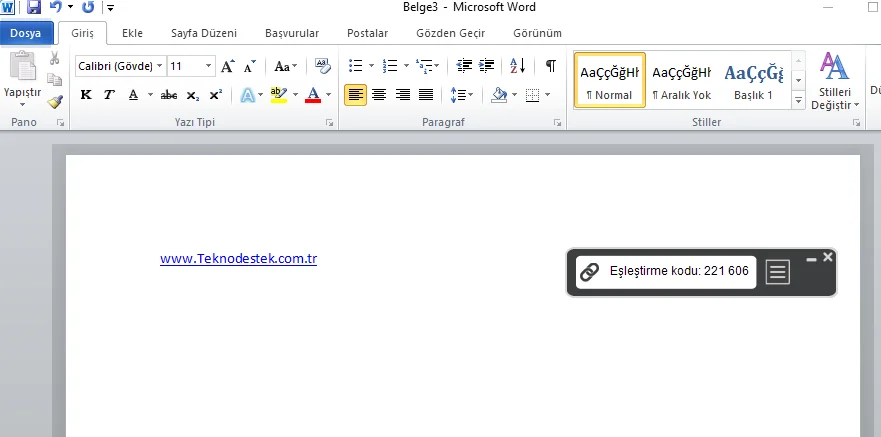Sort text with the A-Z sort icon
881x437 pixels.
[x=517, y=67]
